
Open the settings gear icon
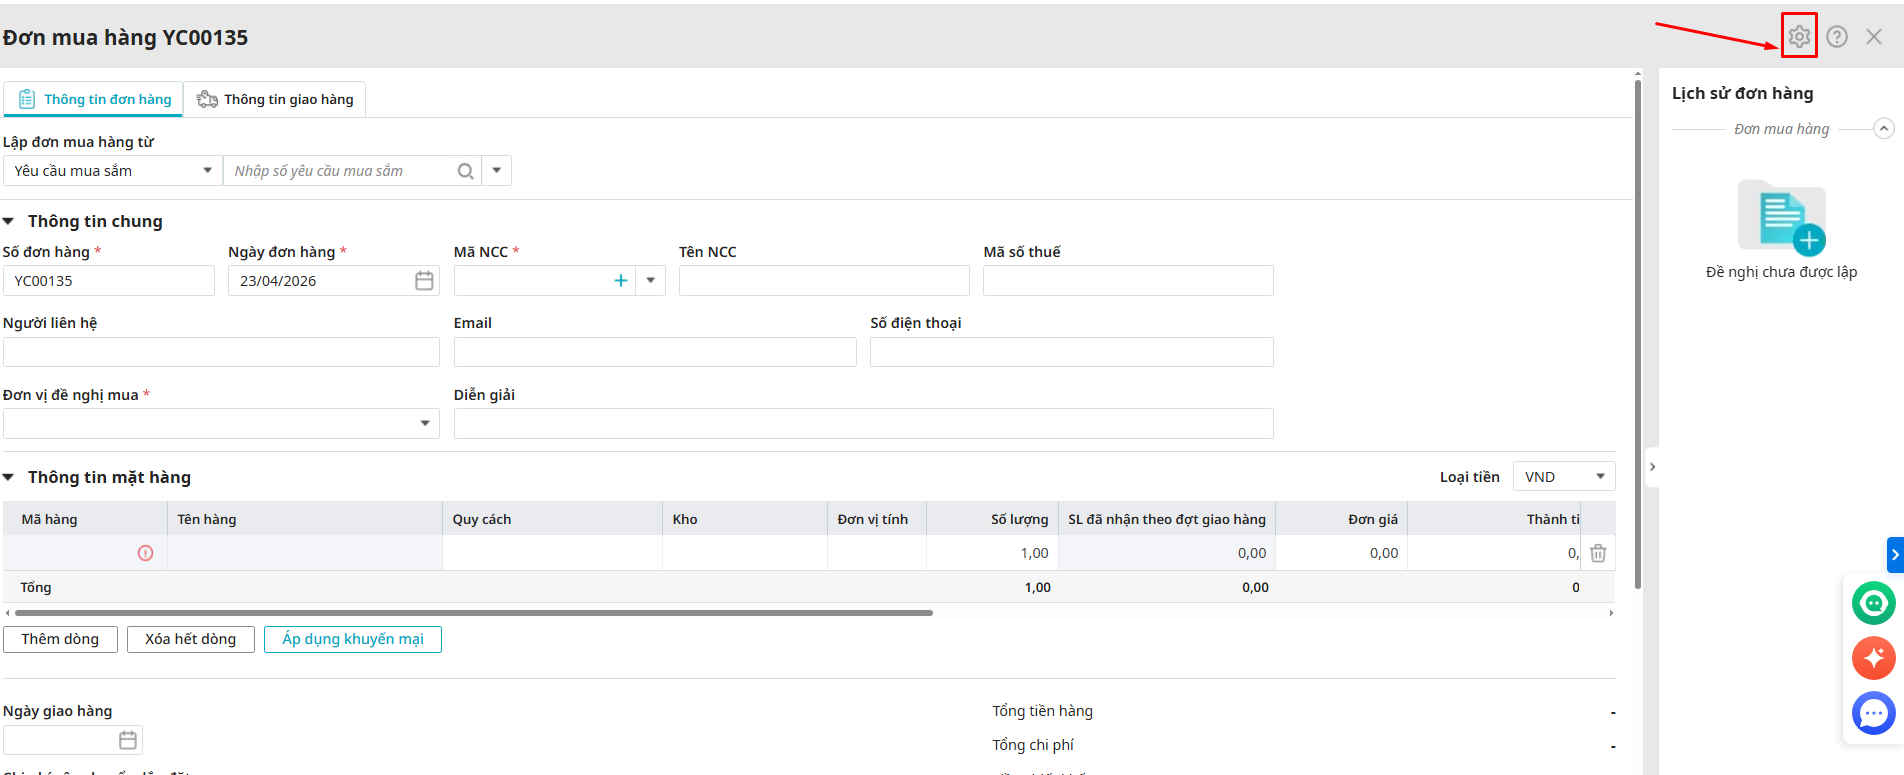pyautogui.click(x=1799, y=37)
